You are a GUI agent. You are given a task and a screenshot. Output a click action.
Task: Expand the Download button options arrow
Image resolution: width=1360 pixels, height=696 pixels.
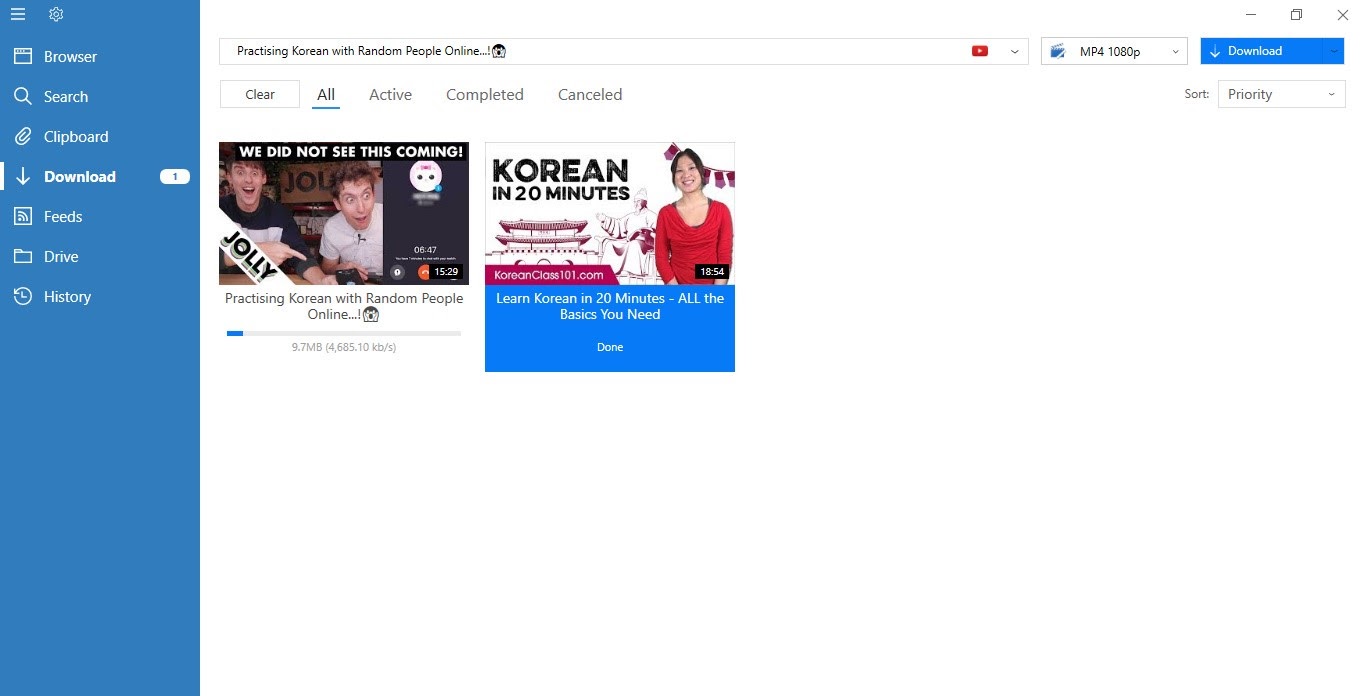tap(1334, 51)
